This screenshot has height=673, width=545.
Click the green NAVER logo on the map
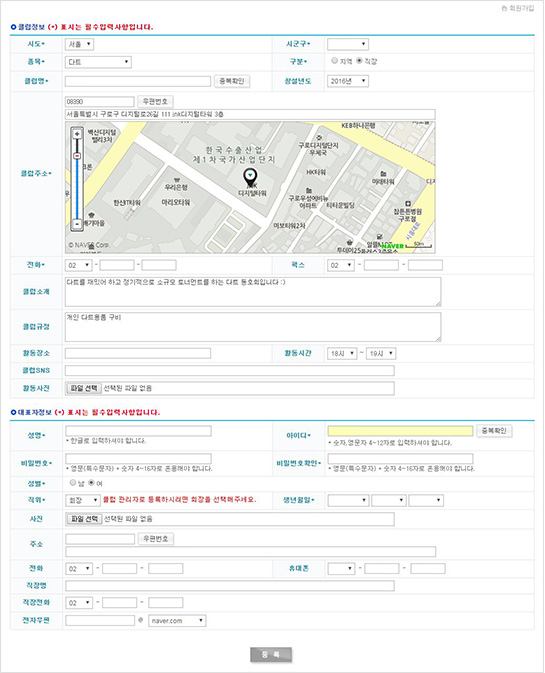tap(393, 246)
